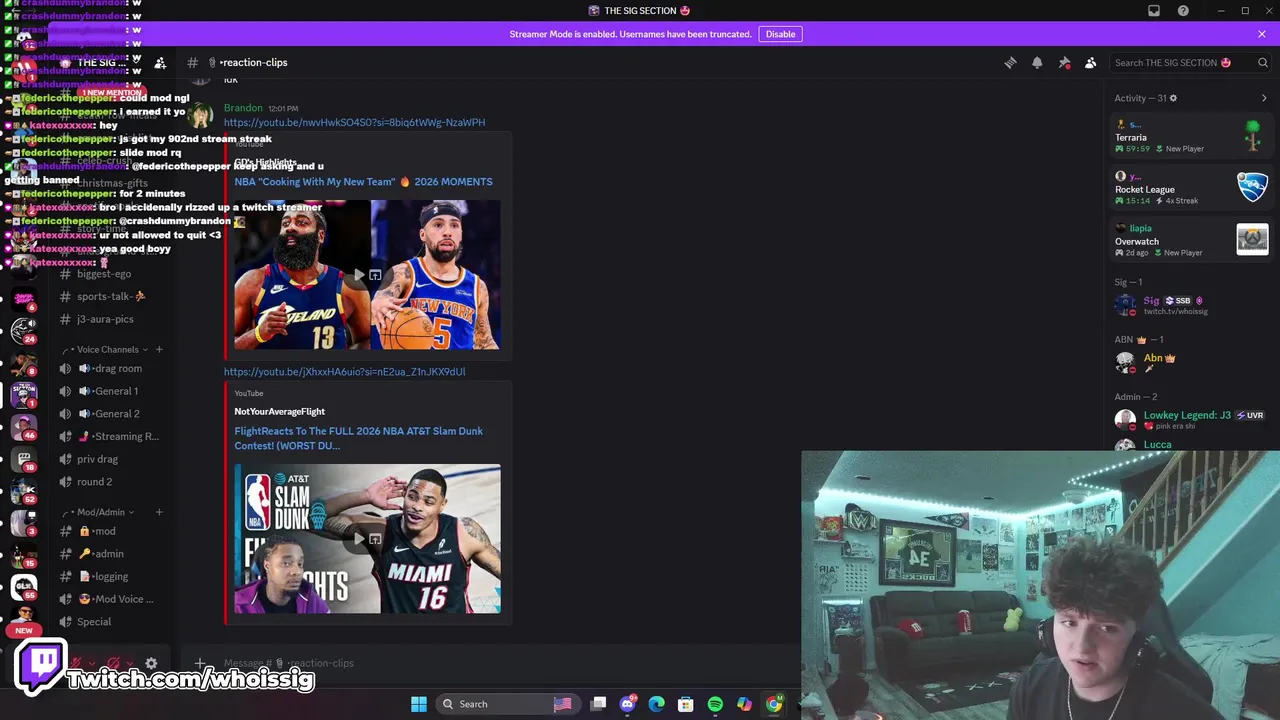
Task: Open the Terraria activity card
Action: coord(1192,136)
